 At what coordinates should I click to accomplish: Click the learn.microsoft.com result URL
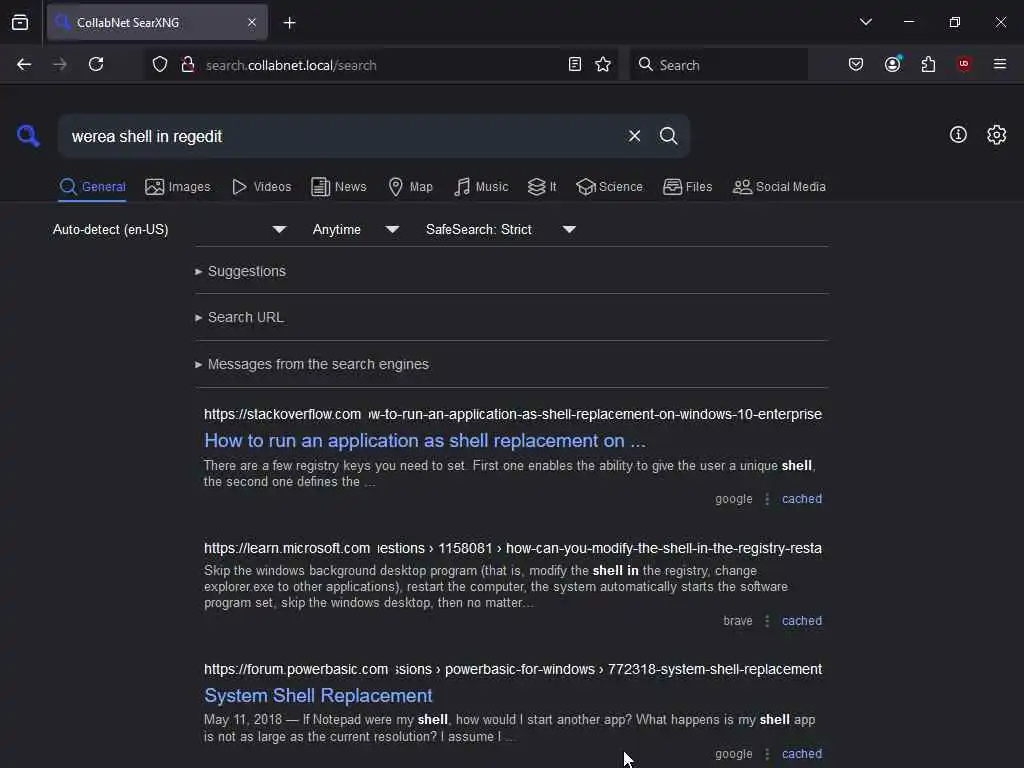(x=513, y=548)
